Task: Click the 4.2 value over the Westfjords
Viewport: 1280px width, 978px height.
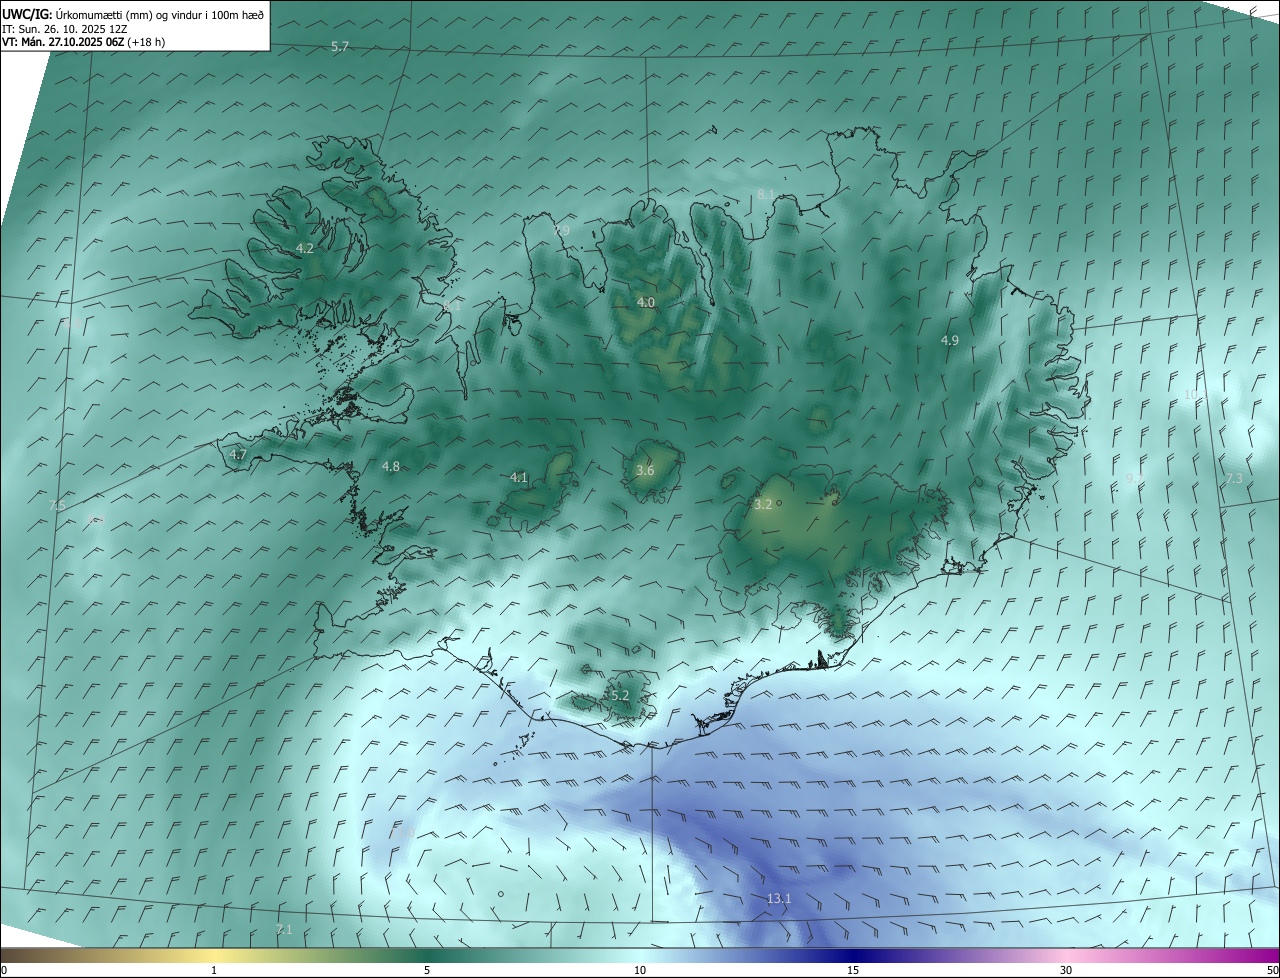Action: 305,248
